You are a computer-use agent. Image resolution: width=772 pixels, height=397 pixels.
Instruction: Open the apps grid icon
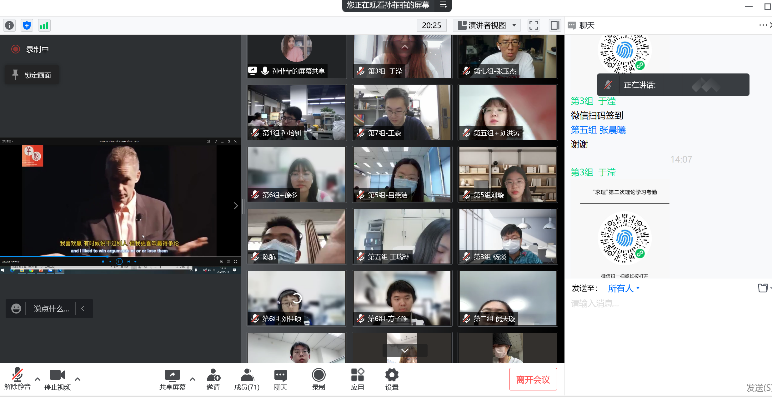tap(357, 379)
